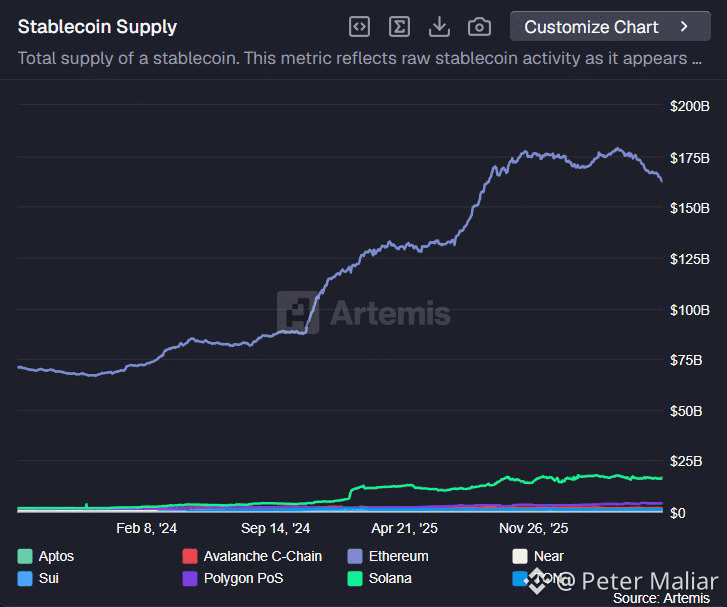Image resolution: width=727 pixels, height=607 pixels.
Task: Click the $75B axis label
Action: pos(686,360)
